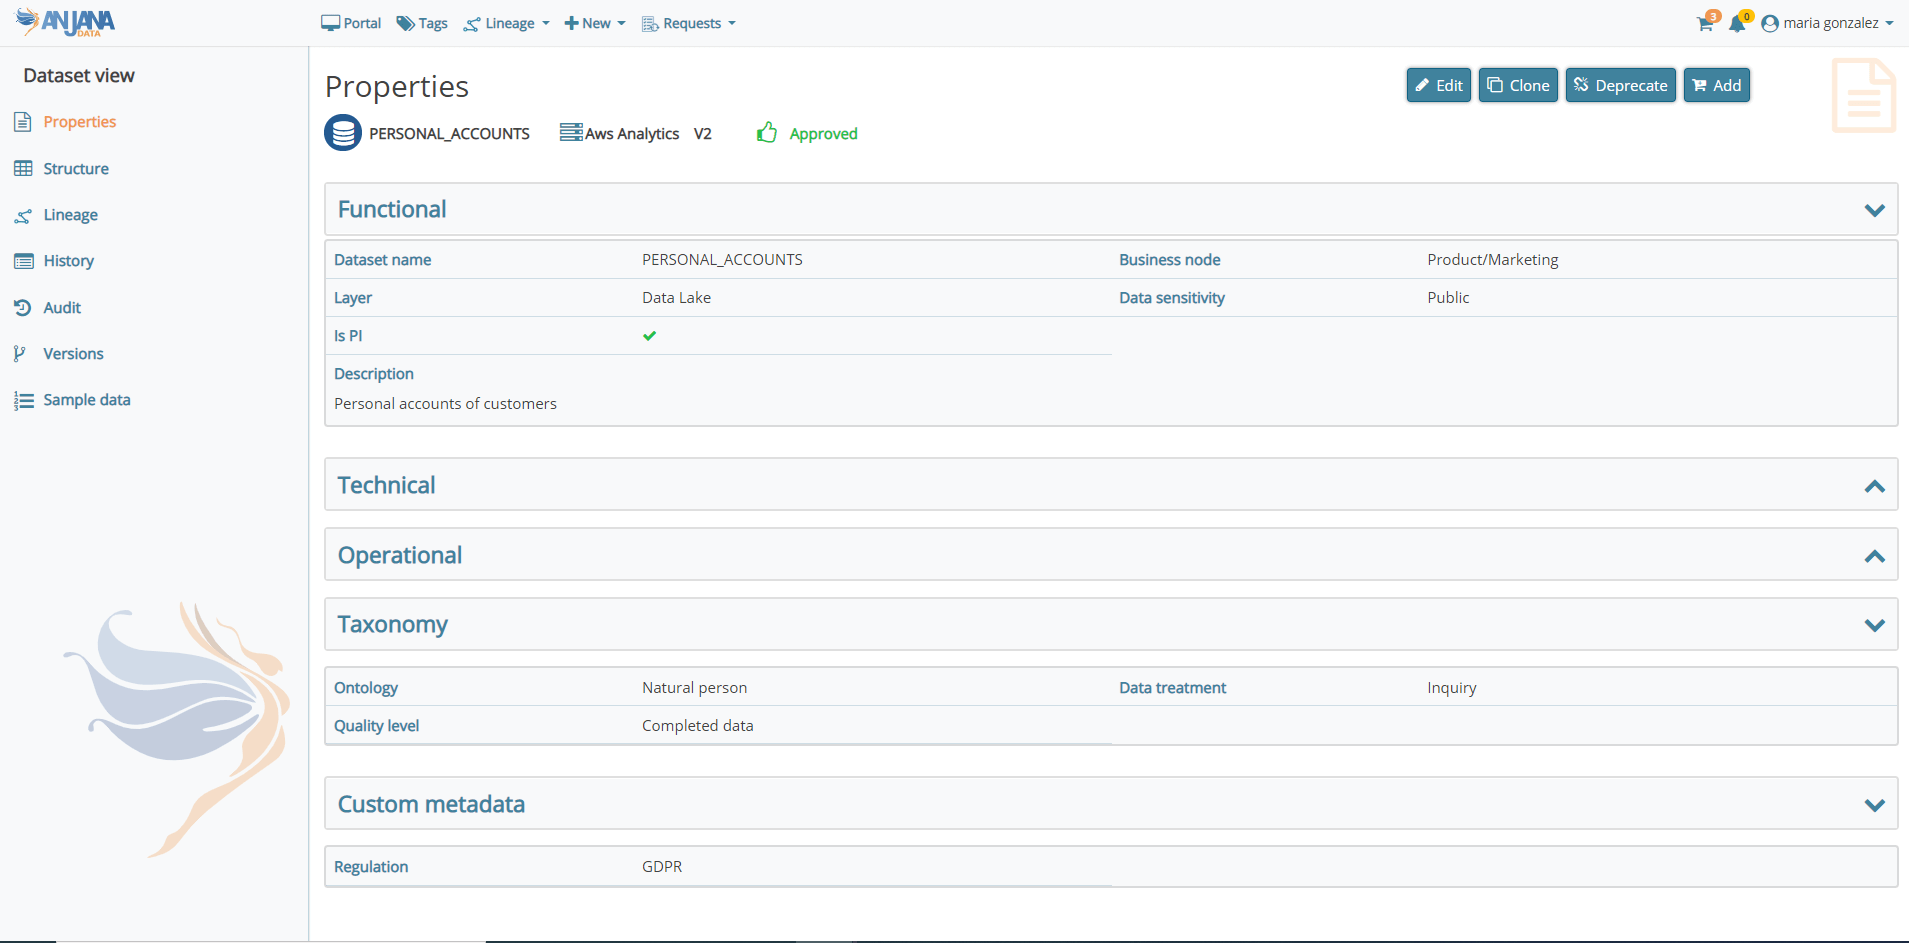
Task: Click the shopping cart icon in header
Action: [1706, 23]
